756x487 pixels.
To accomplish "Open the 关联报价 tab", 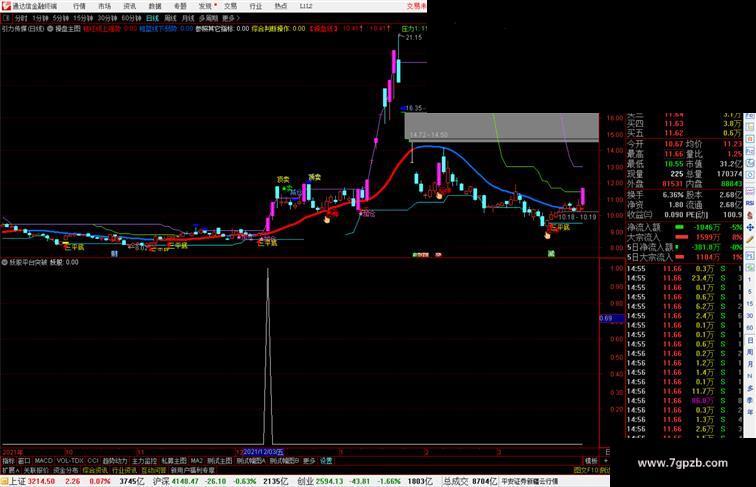I will pyautogui.click(x=36, y=470).
